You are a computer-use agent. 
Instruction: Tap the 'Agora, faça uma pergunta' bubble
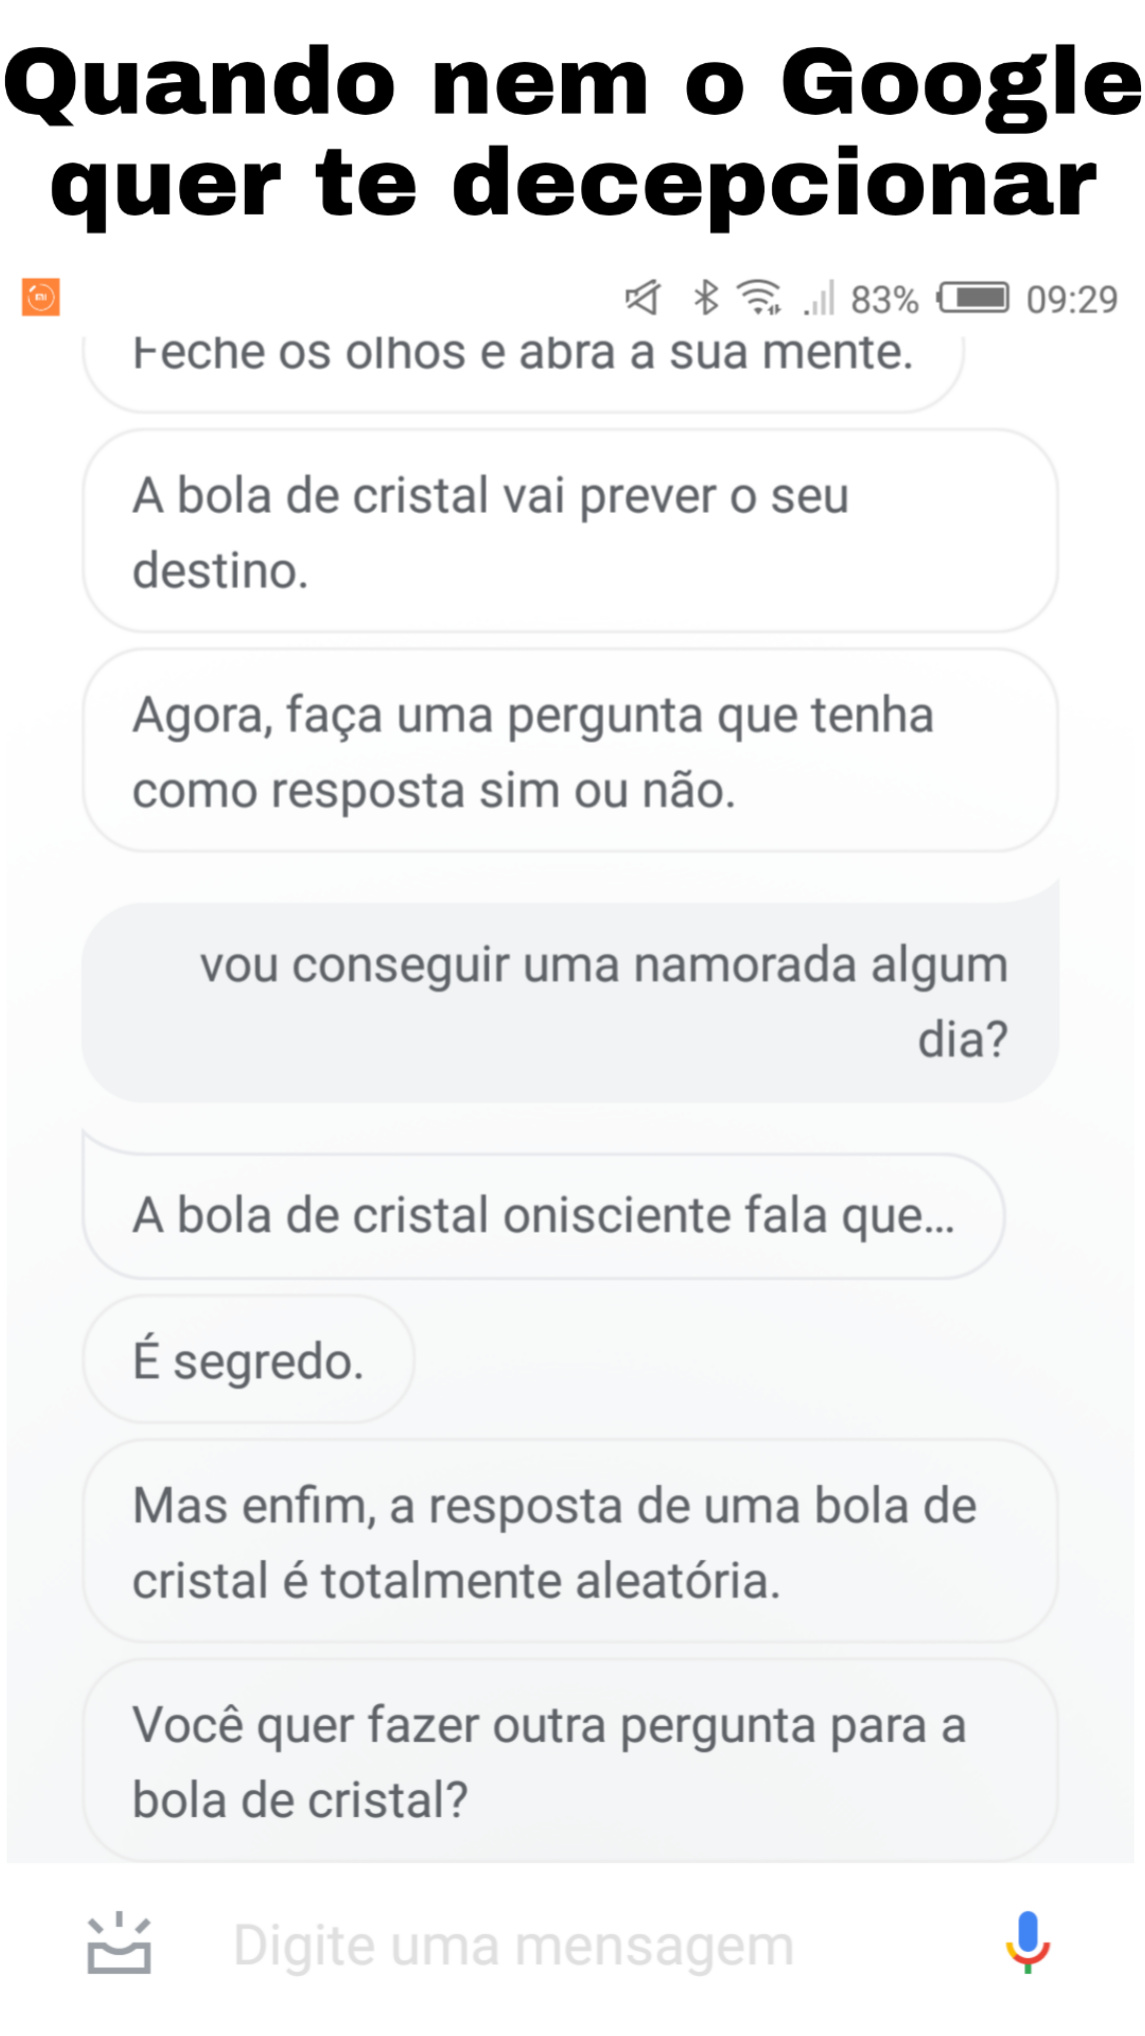coord(570,752)
